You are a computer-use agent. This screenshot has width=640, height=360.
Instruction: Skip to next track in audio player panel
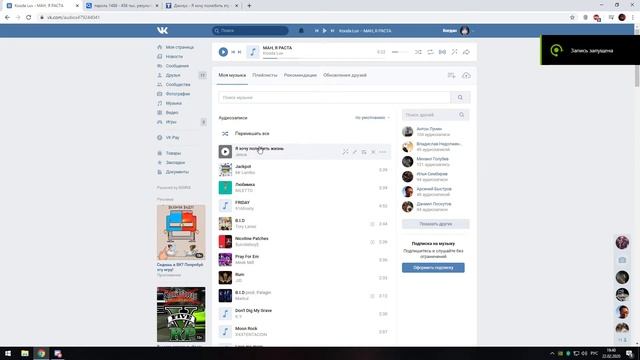pyautogui.click(x=240, y=52)
